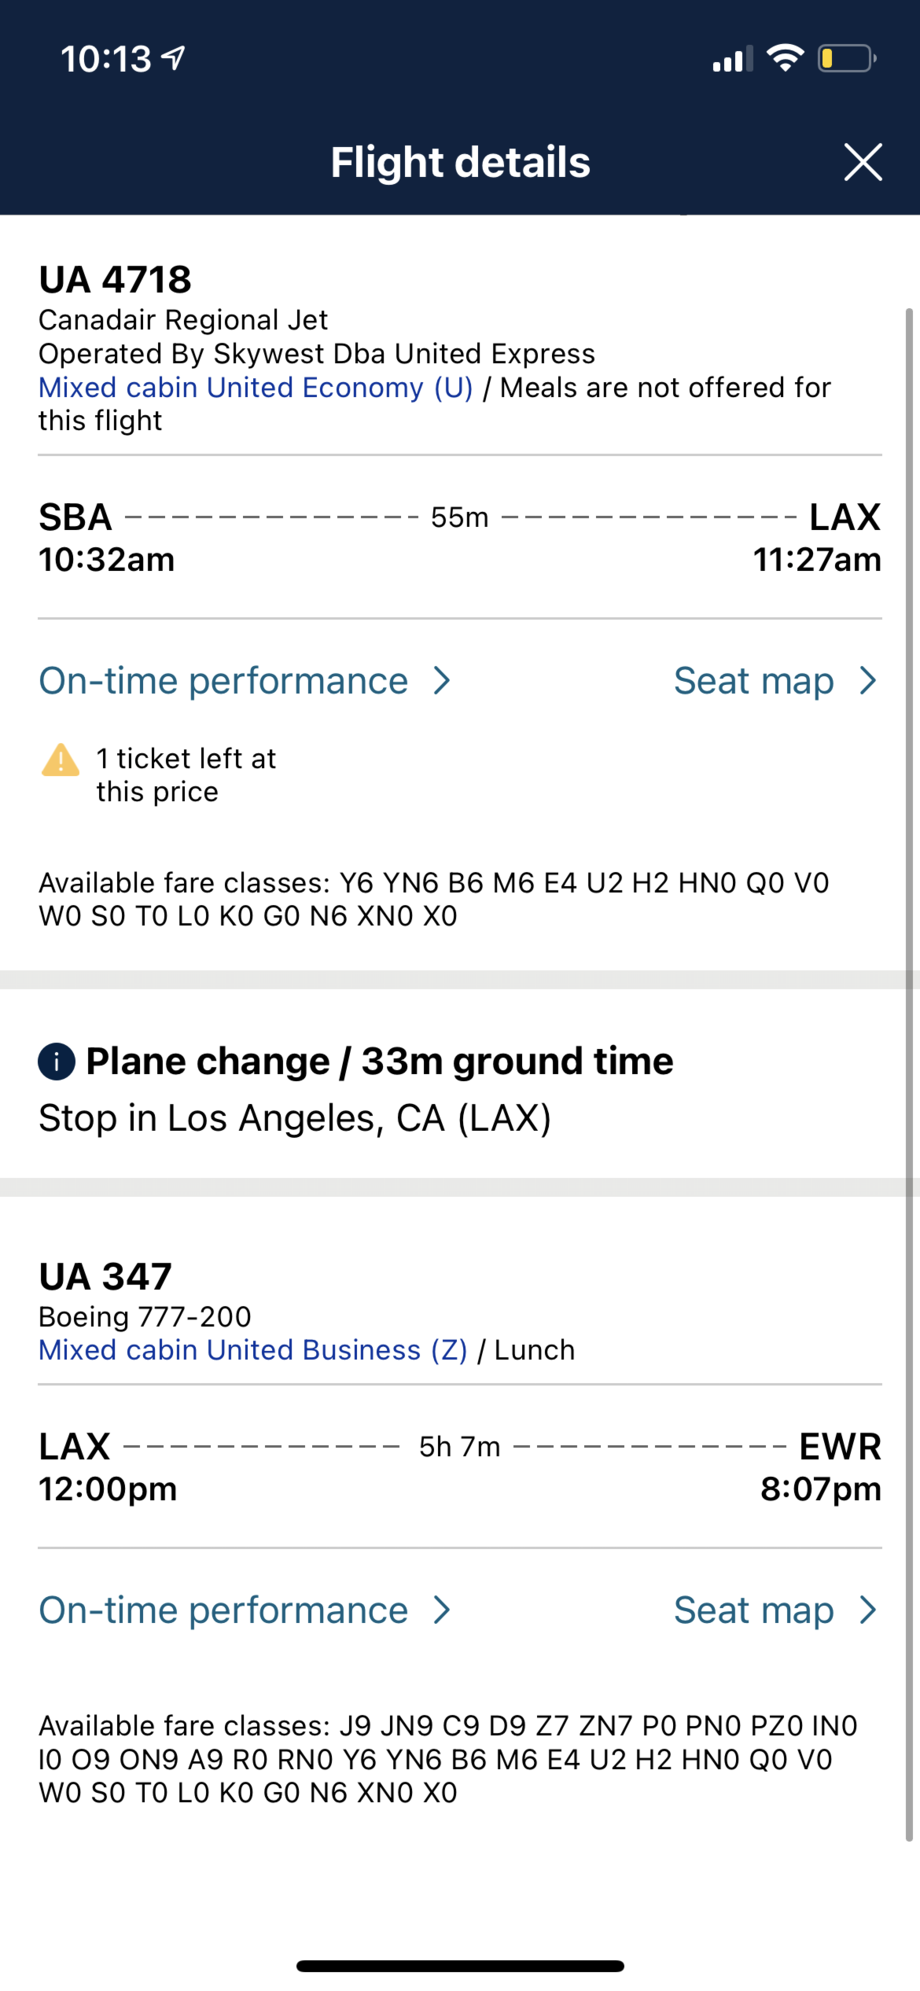
Task: Close the Flight details screen
Action: (x=862, y=162)
